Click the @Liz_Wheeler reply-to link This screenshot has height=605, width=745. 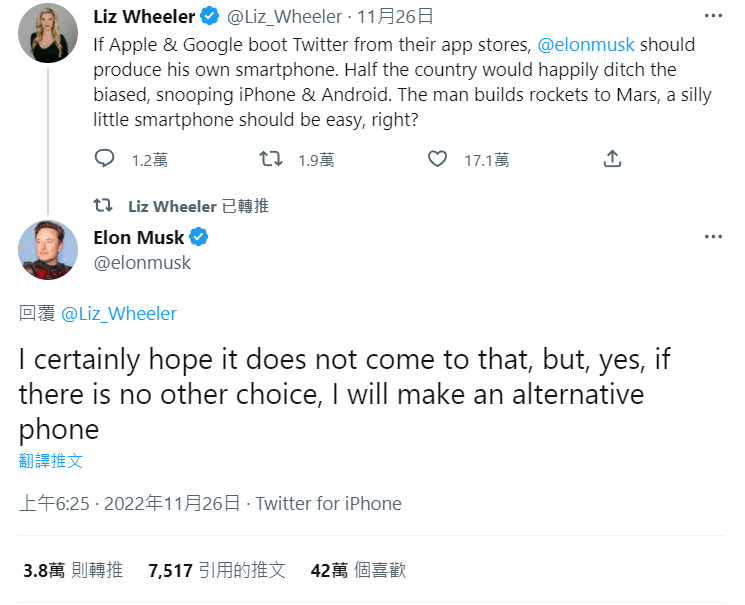click(x=119, y=313)
